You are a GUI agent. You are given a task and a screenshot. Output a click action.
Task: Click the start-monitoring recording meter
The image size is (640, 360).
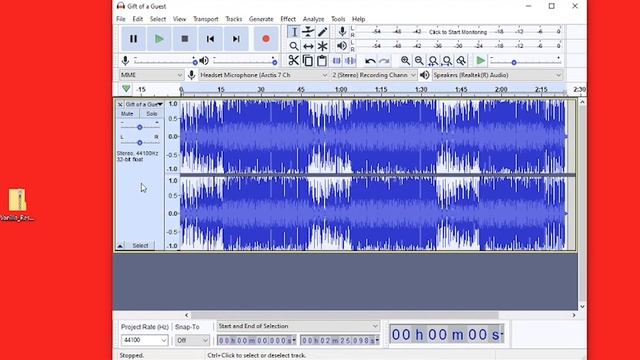[x=458, y=32]
